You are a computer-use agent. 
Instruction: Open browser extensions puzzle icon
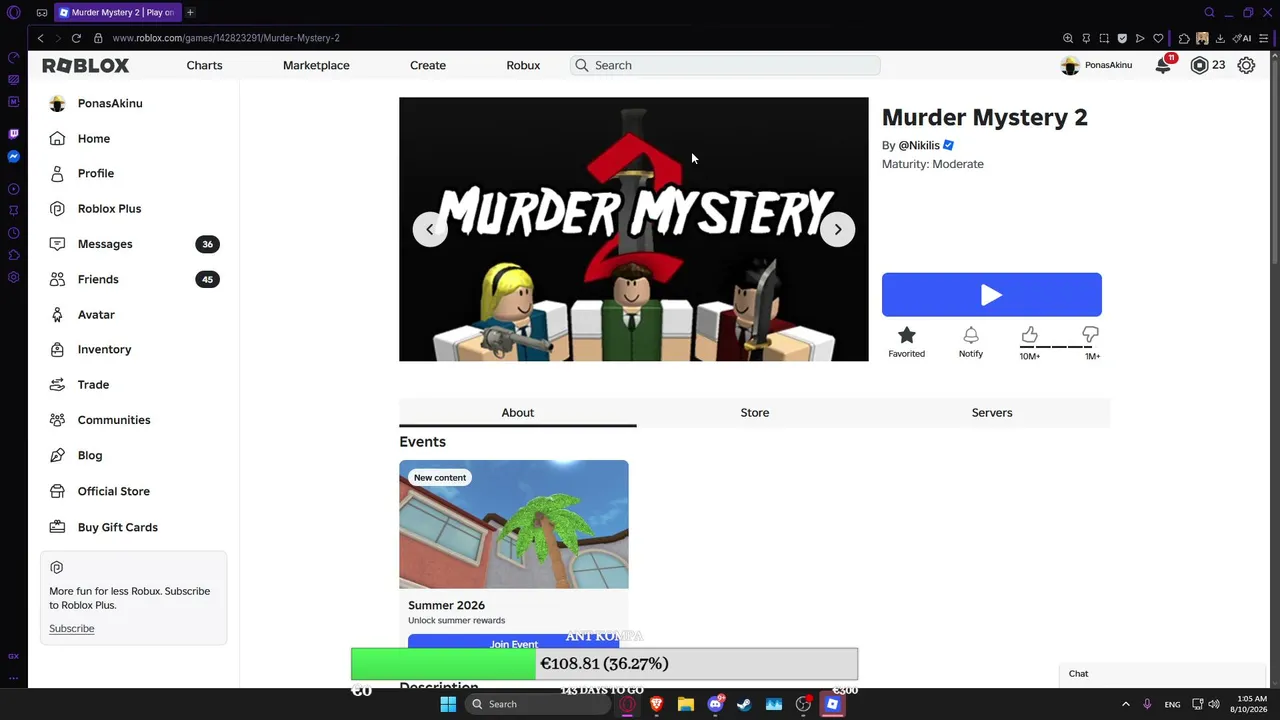pos(1184,38)
